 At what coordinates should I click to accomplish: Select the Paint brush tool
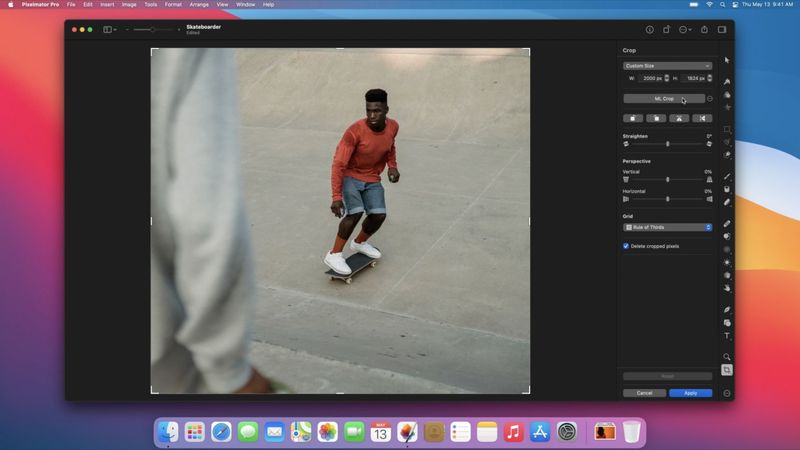727,176
